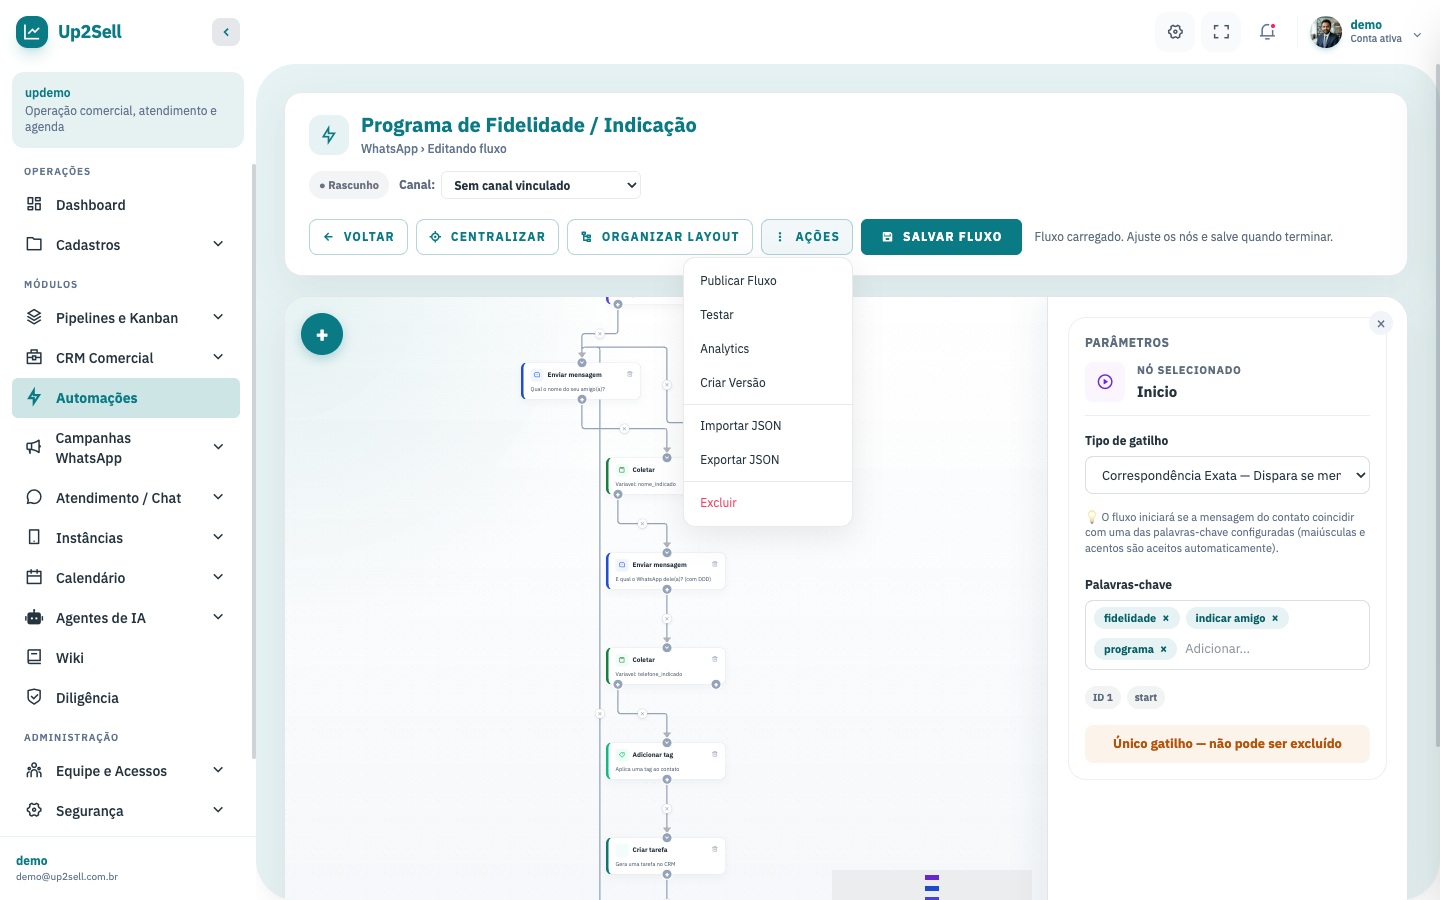1440x900 pixels.
Task: Close the Parâmetros panel
Action: click(x=1381, y=323)
